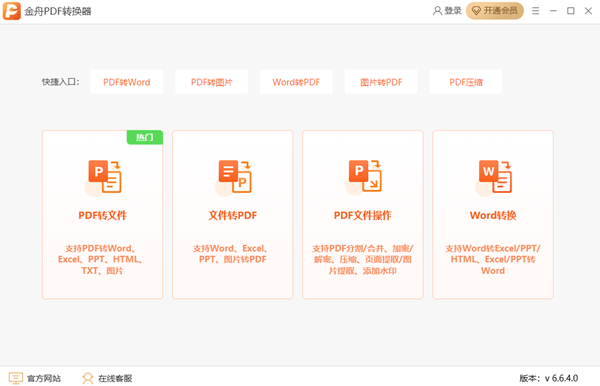Click description 支持PDF转Word、Excel、PPT text
The width and height of the screenshot is (600, 386).
pos(102,259)
